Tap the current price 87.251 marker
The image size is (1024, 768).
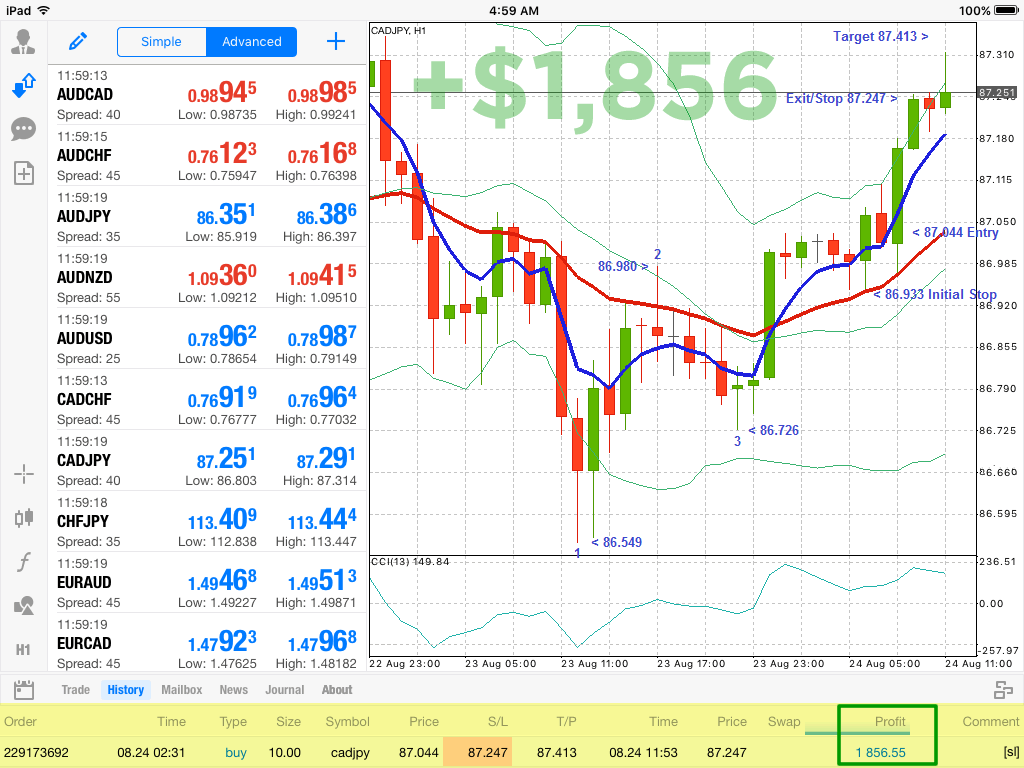[997, 93]
